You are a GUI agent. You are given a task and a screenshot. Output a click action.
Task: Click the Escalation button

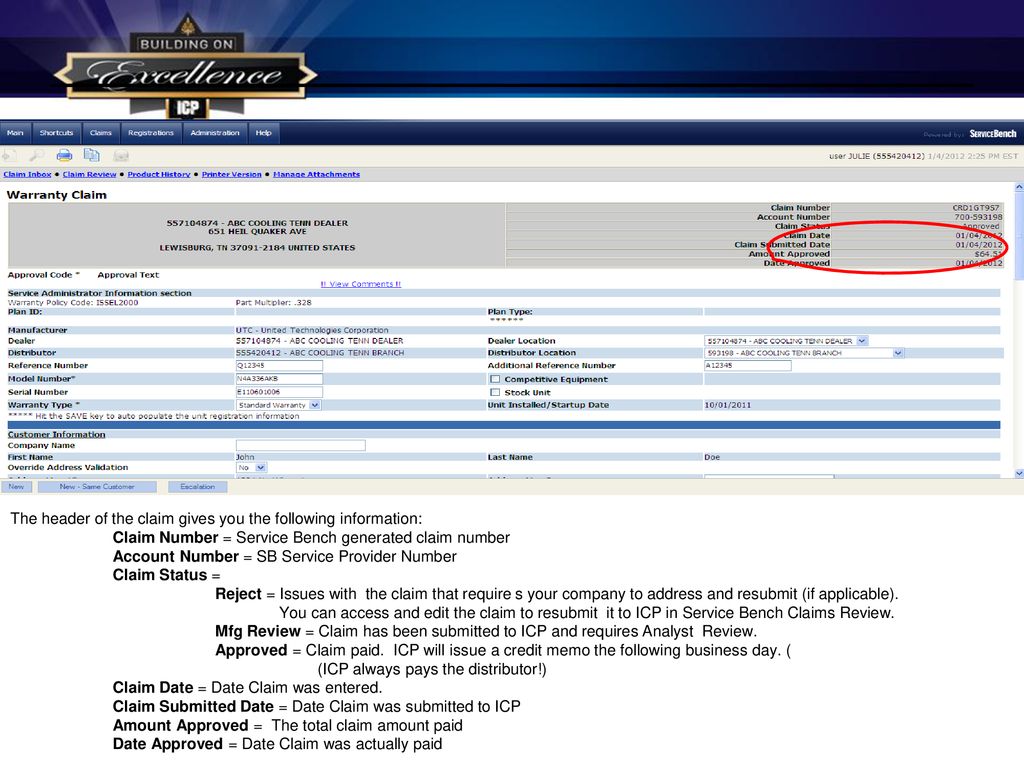pyautogui.click(x=197, y=487)
